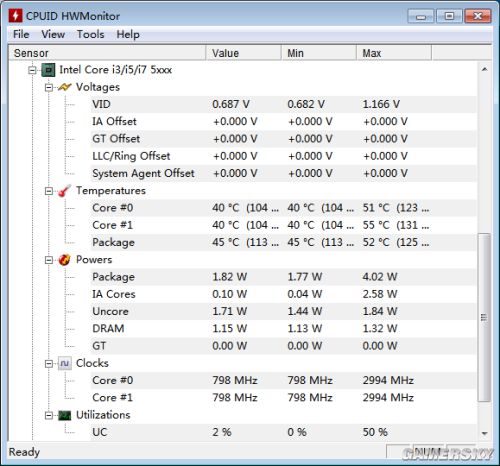The height and width of the screenshot is (466, 500).
Task: Open the Help menu
Action: (x=128, y=34)
